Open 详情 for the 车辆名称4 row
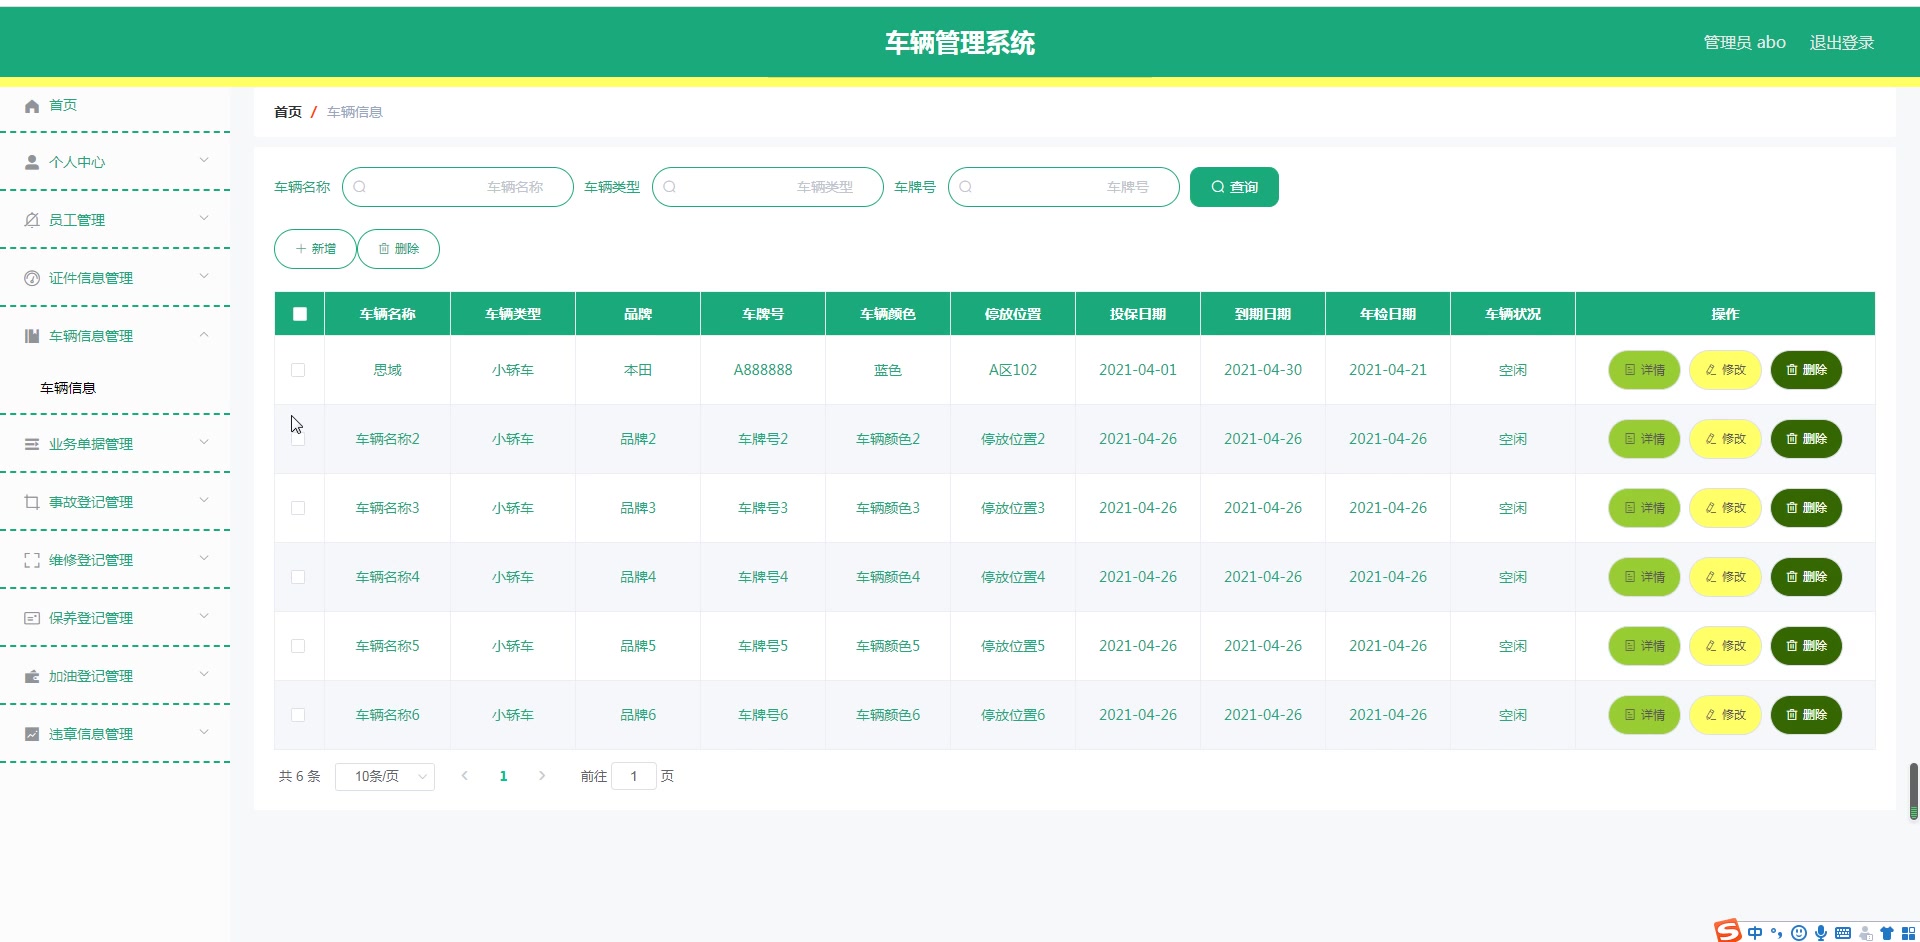This screenshot has width=1920, height=942. click(x=1644, y=577)
